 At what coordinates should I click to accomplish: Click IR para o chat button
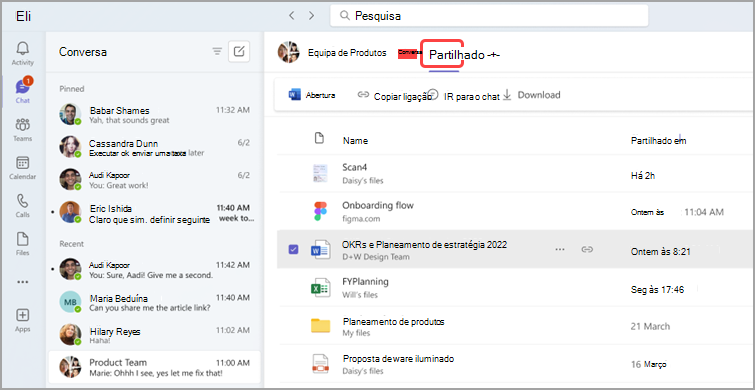point(465,96)
